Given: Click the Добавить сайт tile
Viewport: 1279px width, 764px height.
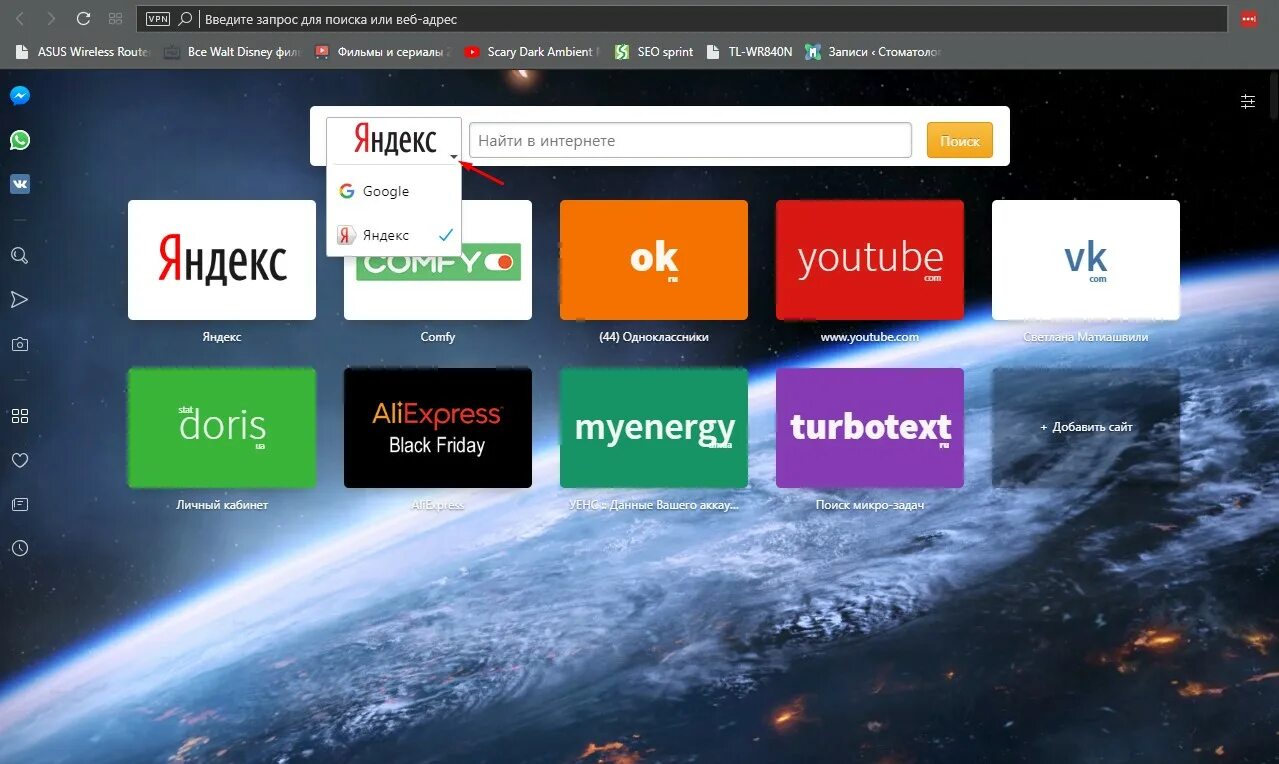Looking at the screenshot, I should tap(1086, 427).
